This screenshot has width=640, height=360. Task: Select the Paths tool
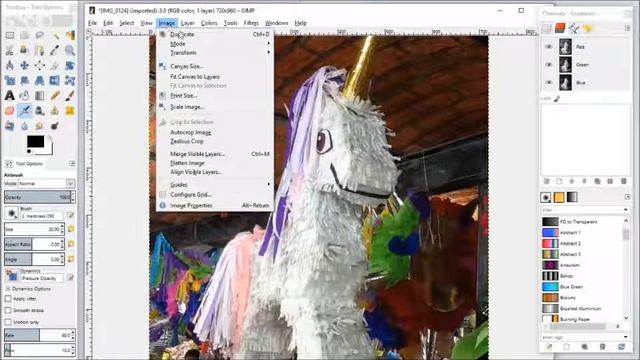pyautogui.click(x=40, y=50)
